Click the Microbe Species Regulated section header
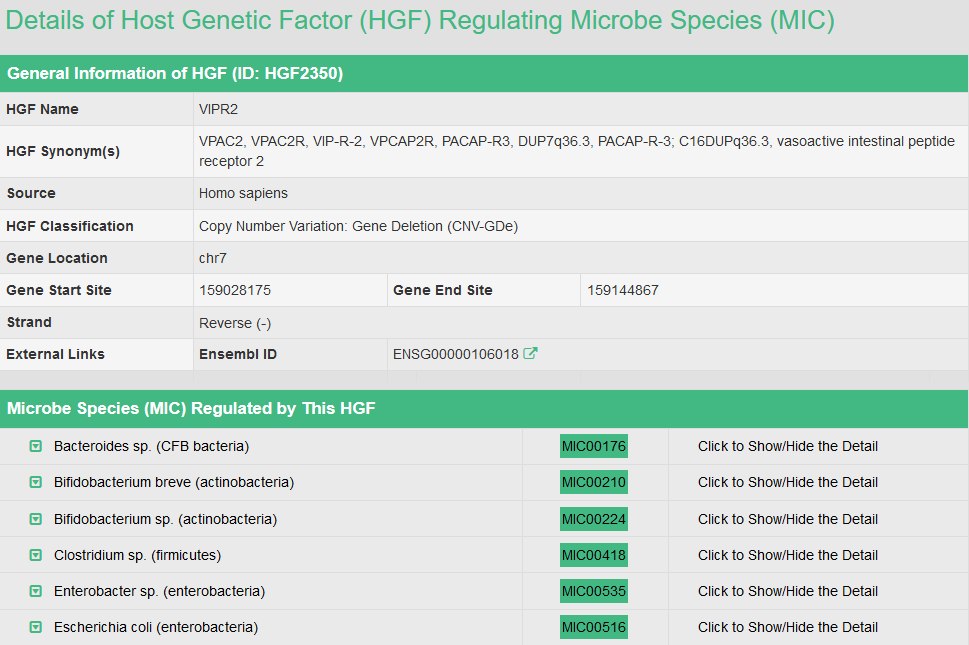The width and height of the screenshot is (969, 645). coord(191,408)
